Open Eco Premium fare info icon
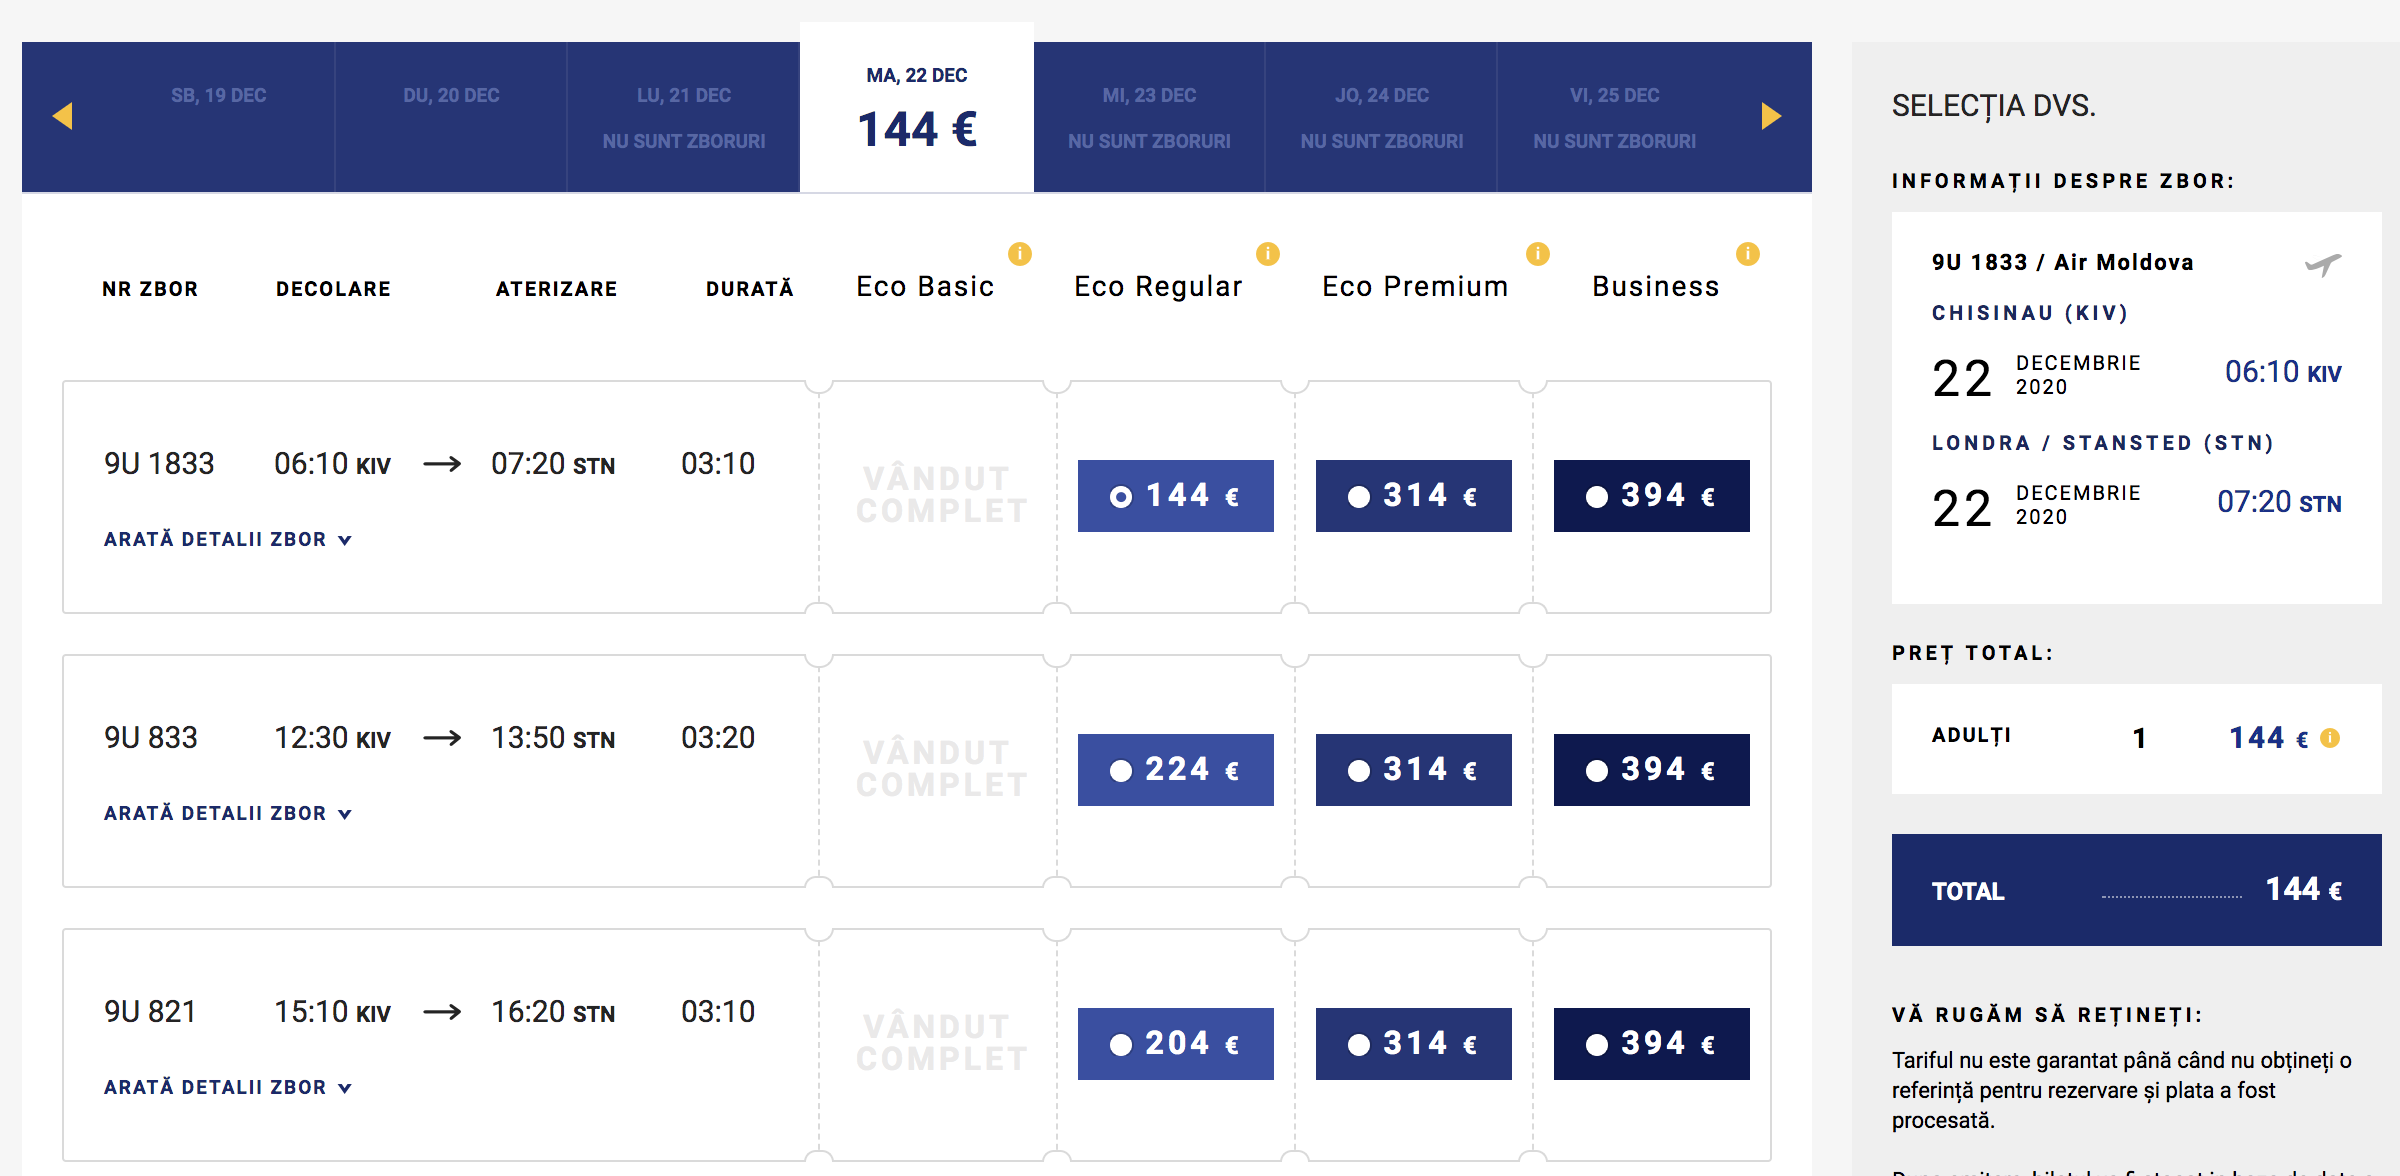2400x1176 pixels. click(x=1537, y=254)
